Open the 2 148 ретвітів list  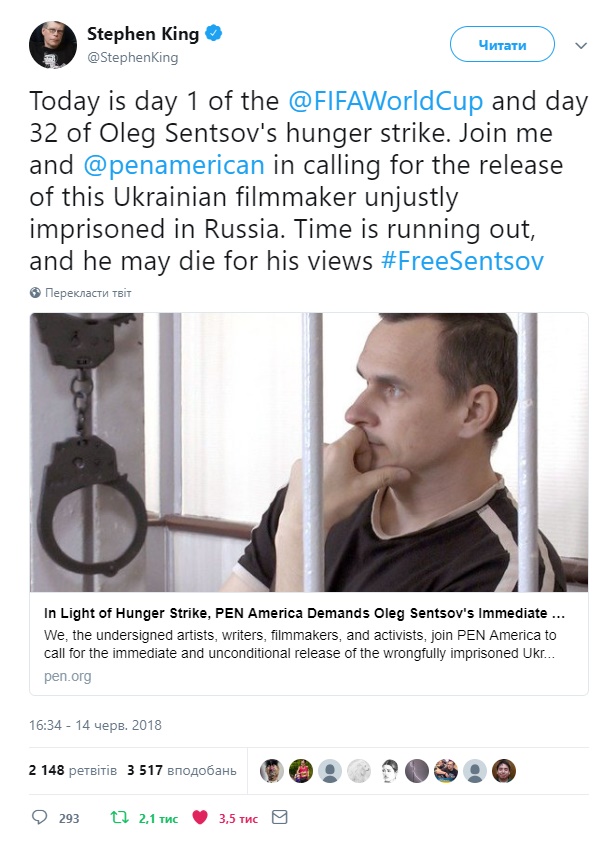(73, 771)
